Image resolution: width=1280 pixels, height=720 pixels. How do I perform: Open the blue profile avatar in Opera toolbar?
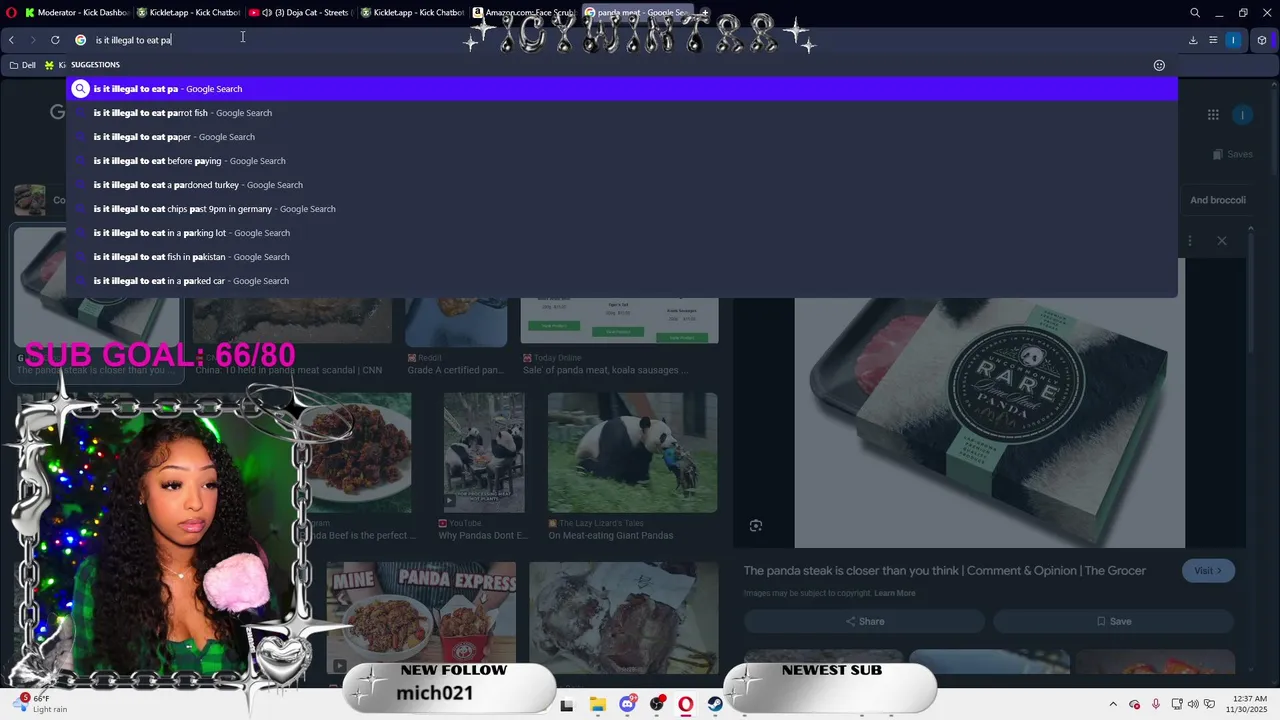(x=1234, y=40)
